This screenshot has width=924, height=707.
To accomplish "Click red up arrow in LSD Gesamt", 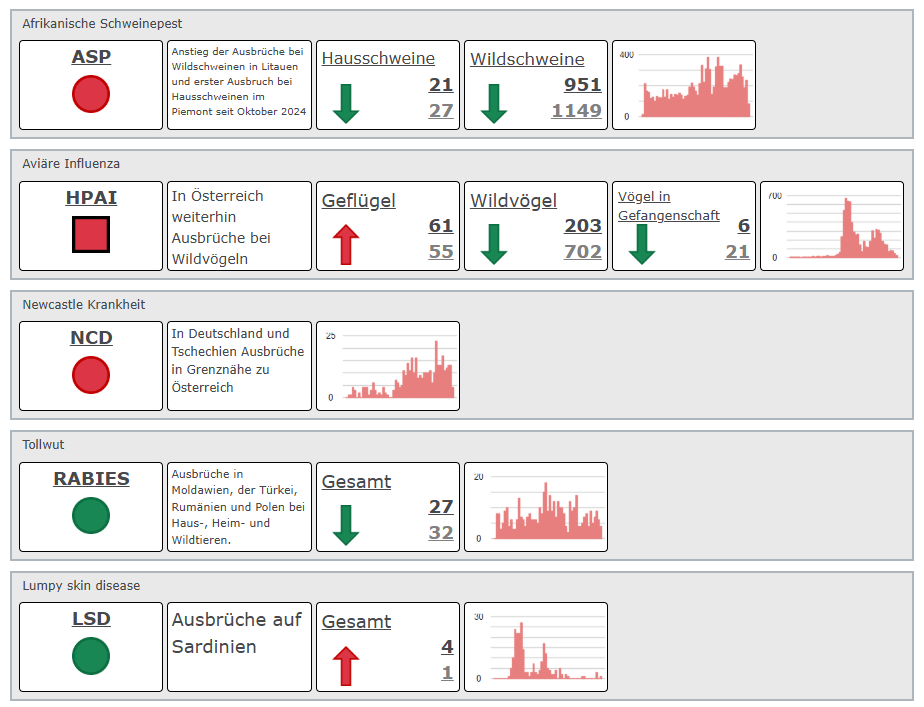I will tap(346, 666).
